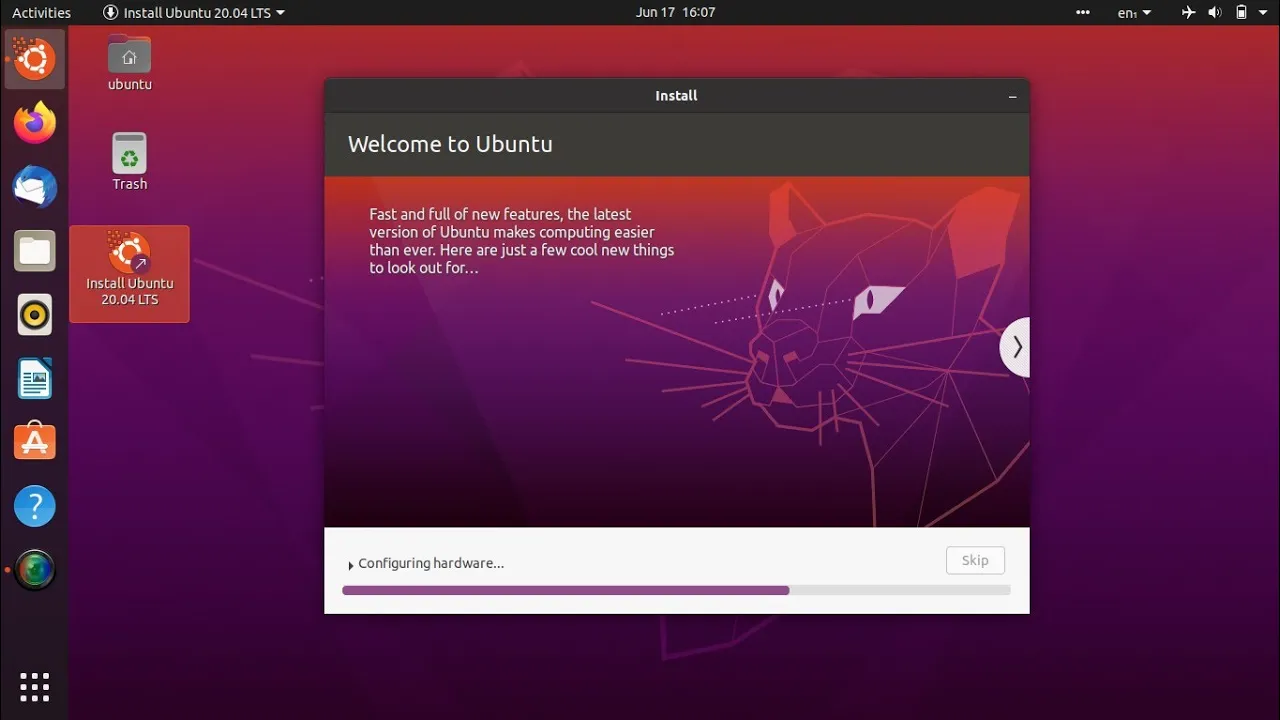Viewport: 1280px width, 720px height.
Task: Click the volume speaker icon in top bar
Action: (x=1215, y=13)
